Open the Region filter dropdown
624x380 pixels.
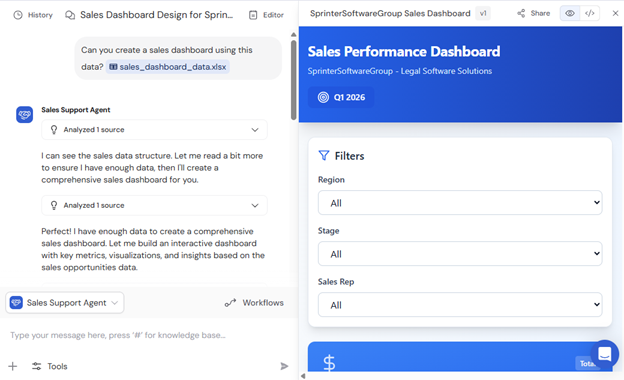point(460,203)
